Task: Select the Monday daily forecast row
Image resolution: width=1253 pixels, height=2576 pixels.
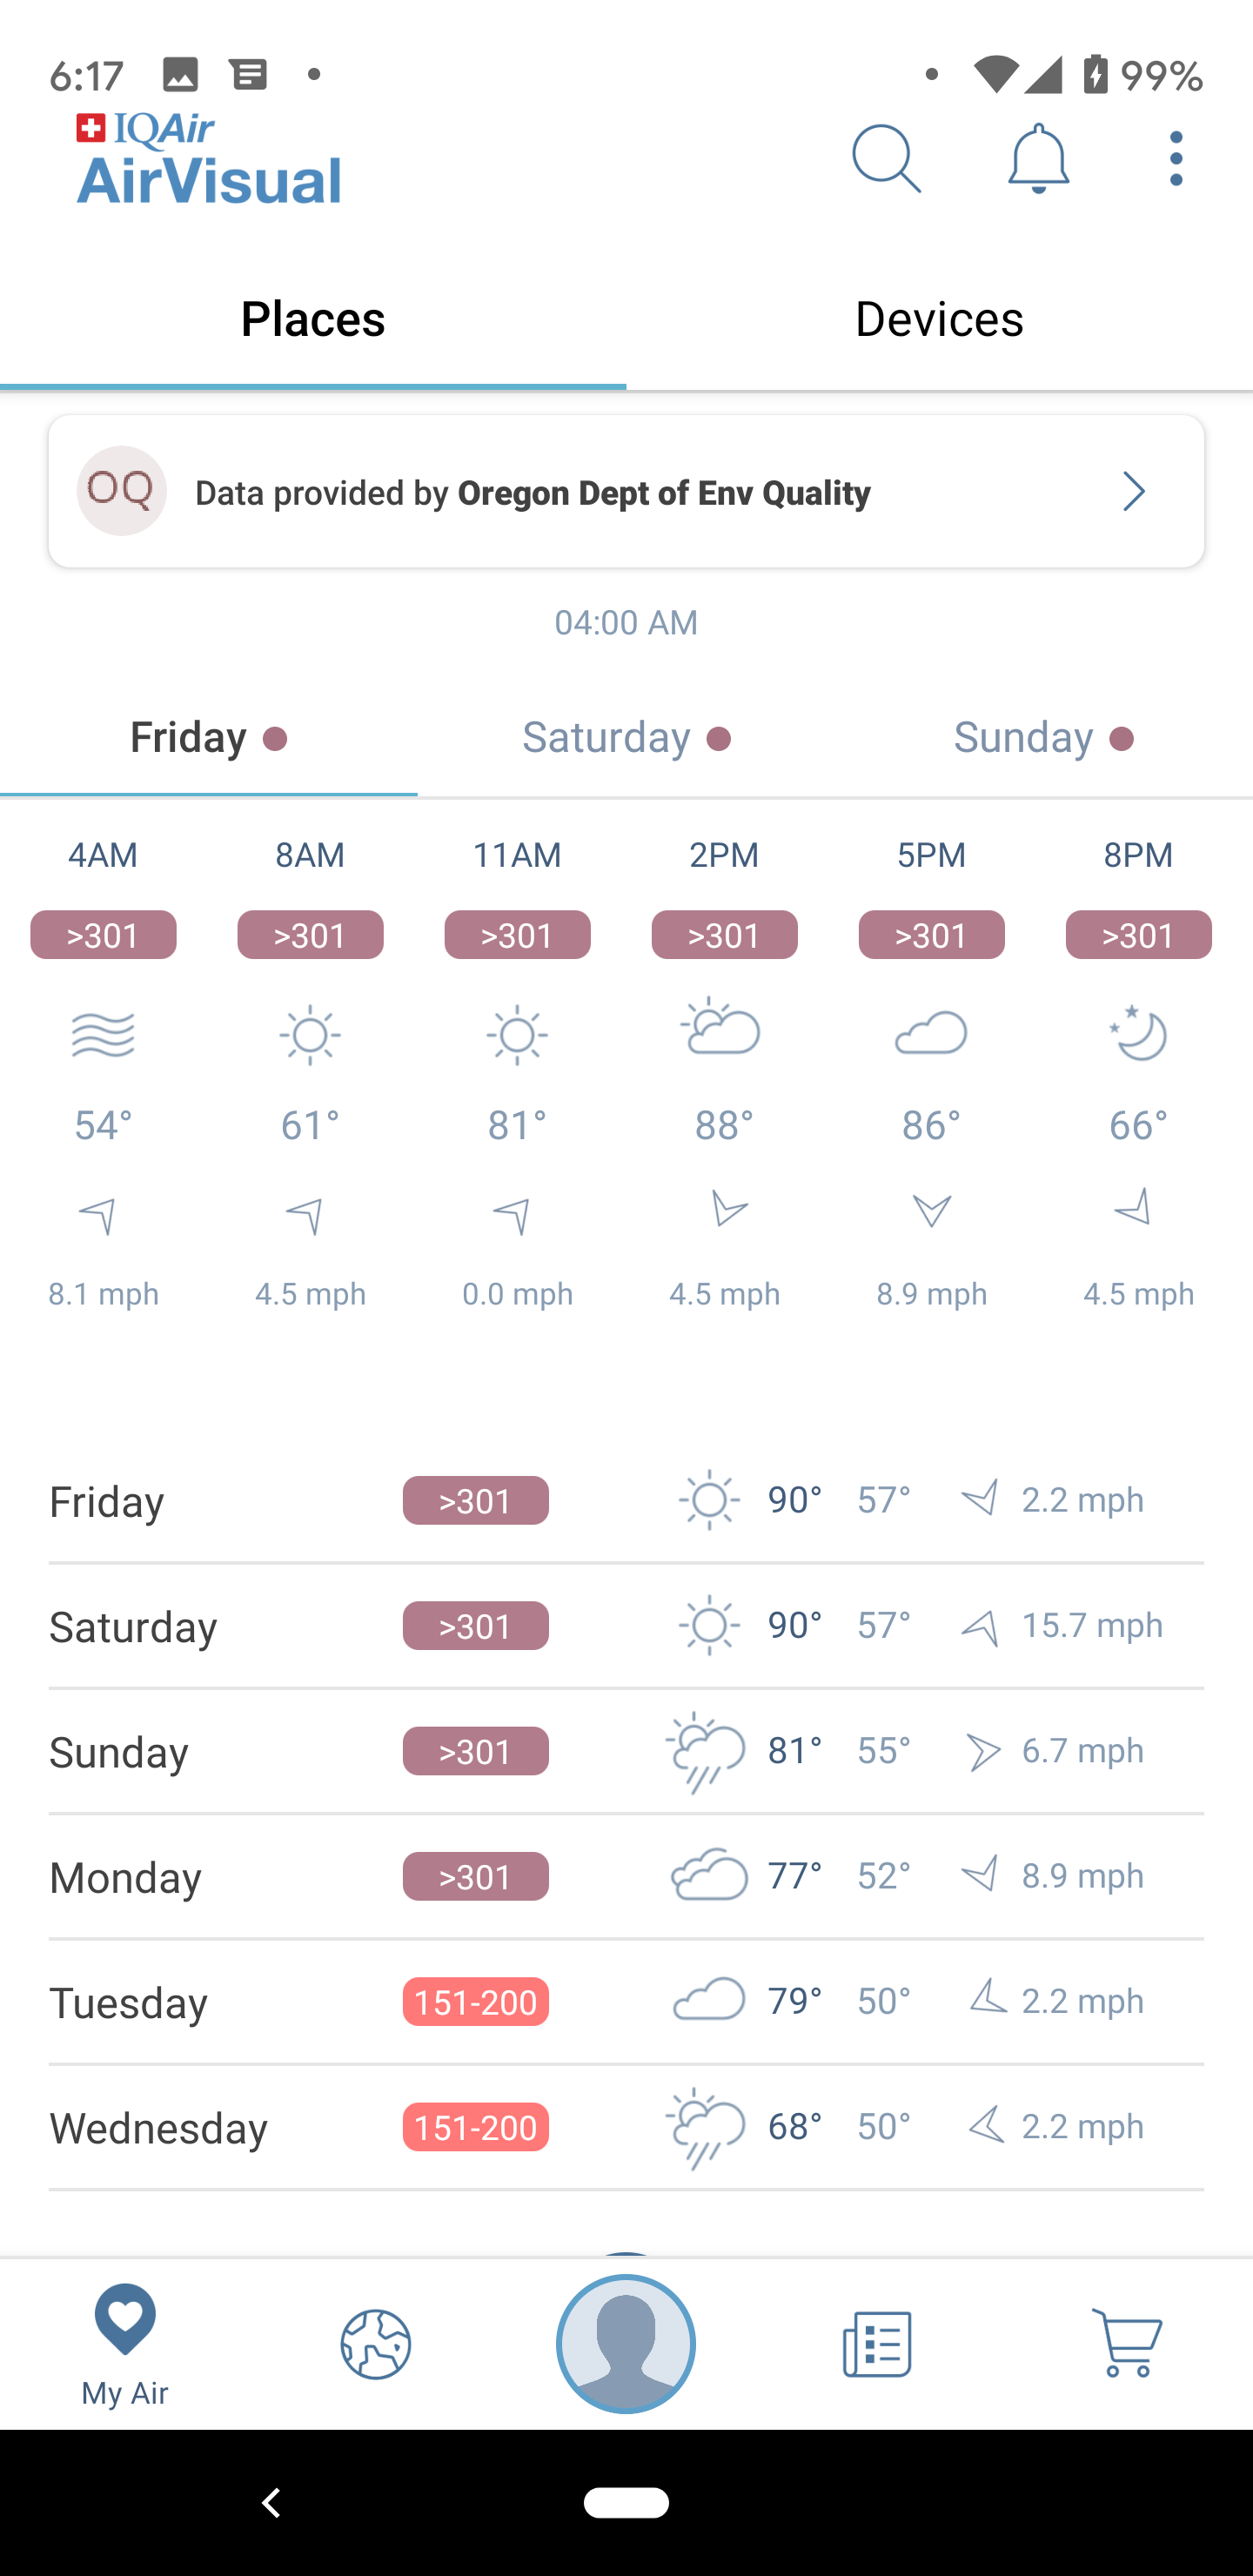Action: click(x=626, y=1876)
